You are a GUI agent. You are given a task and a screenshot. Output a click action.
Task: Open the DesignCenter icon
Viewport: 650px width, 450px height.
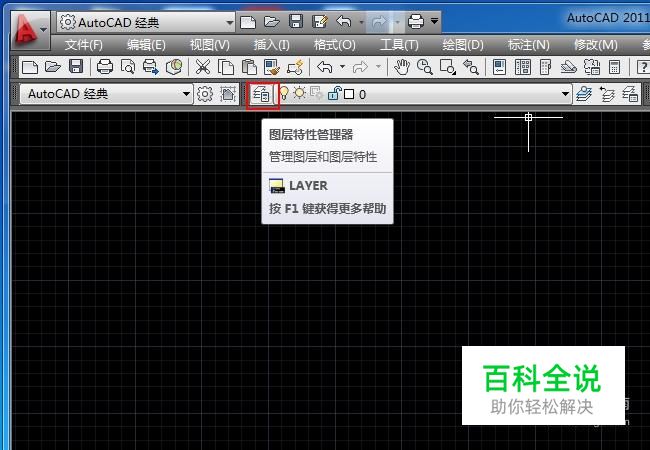[x=523, y=67]
